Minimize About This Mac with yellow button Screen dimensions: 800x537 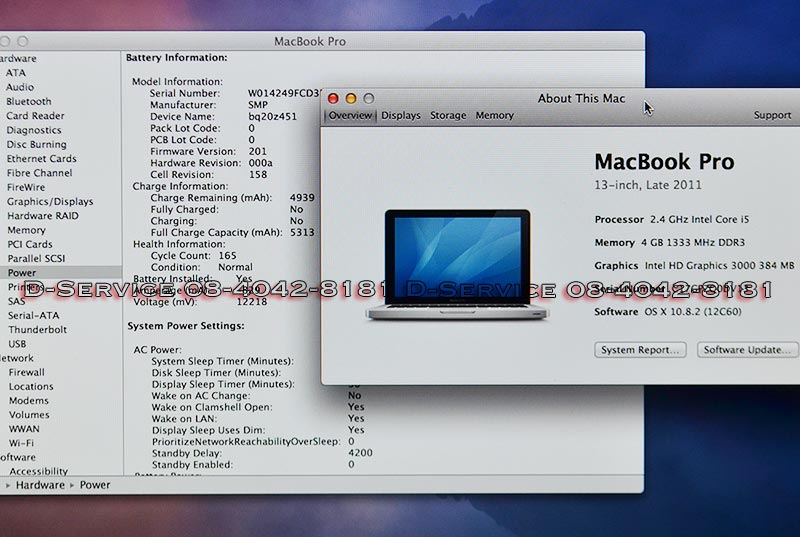tap(351, 98)
